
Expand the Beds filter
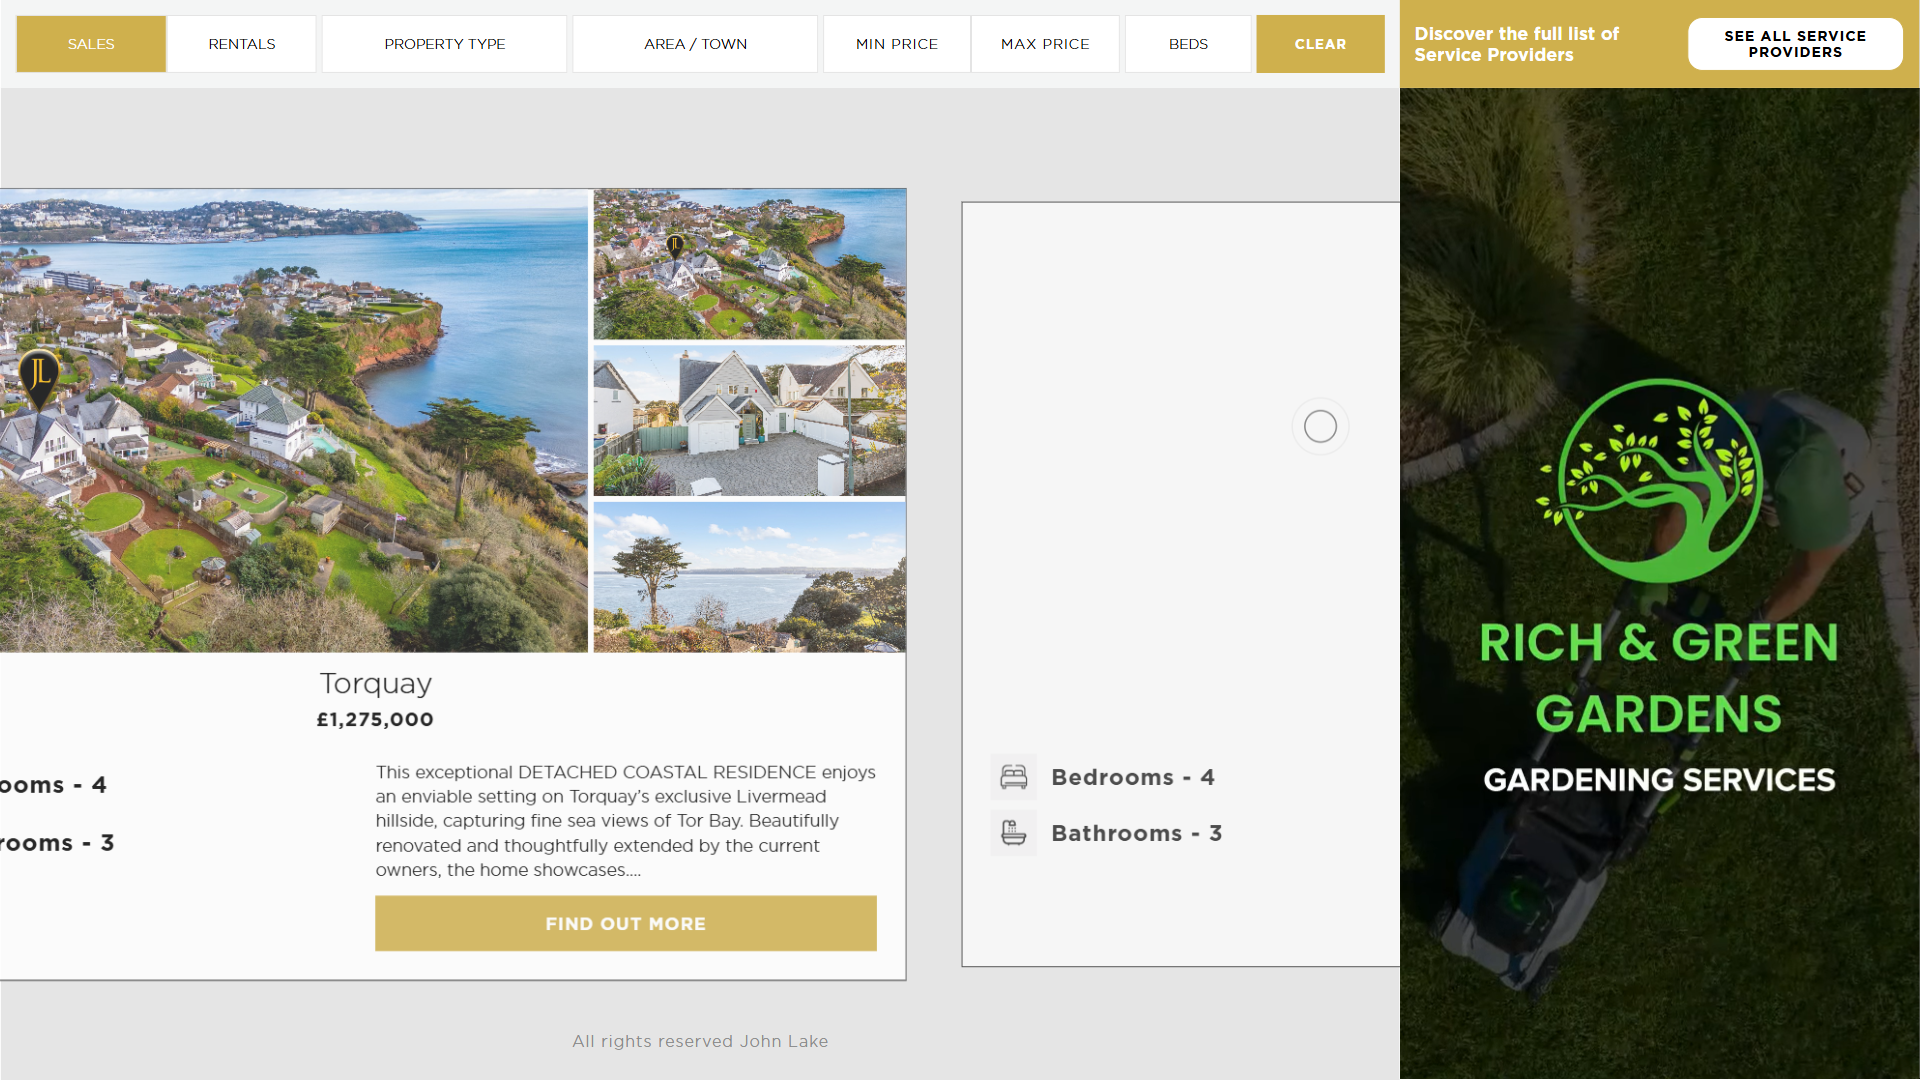coord(1188,44)
